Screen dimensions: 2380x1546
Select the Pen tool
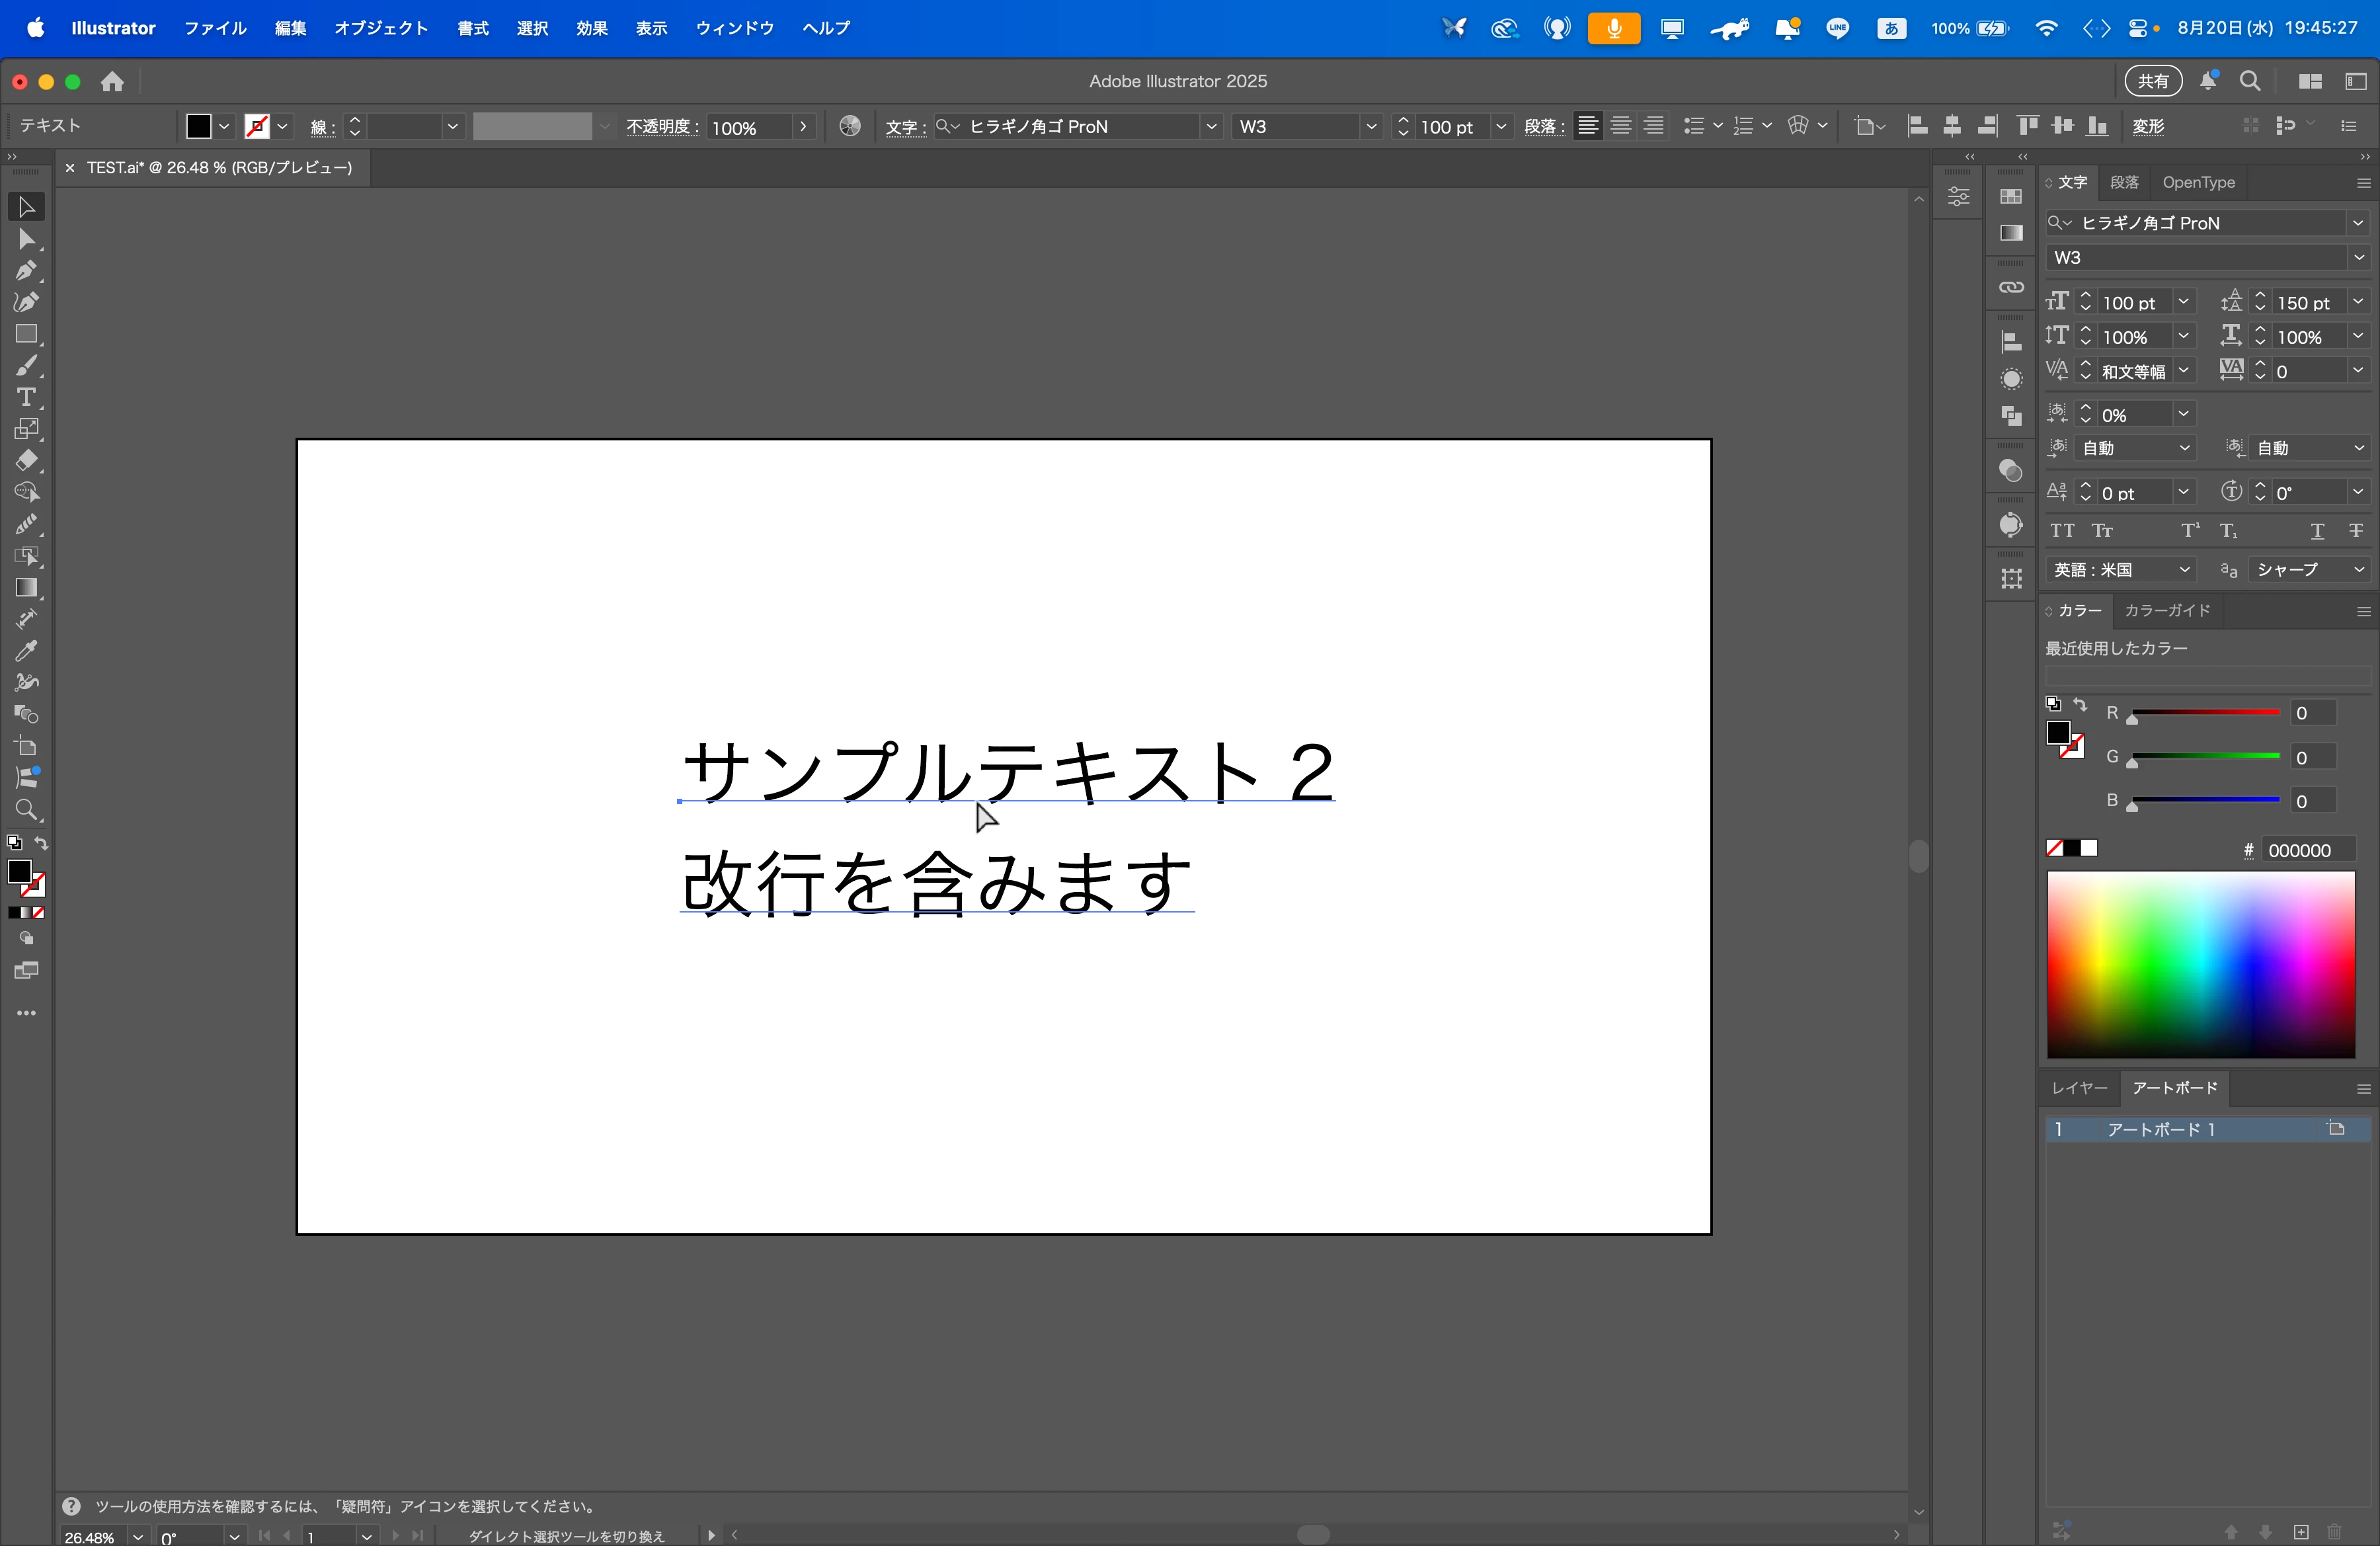click(x=26, y=271)
